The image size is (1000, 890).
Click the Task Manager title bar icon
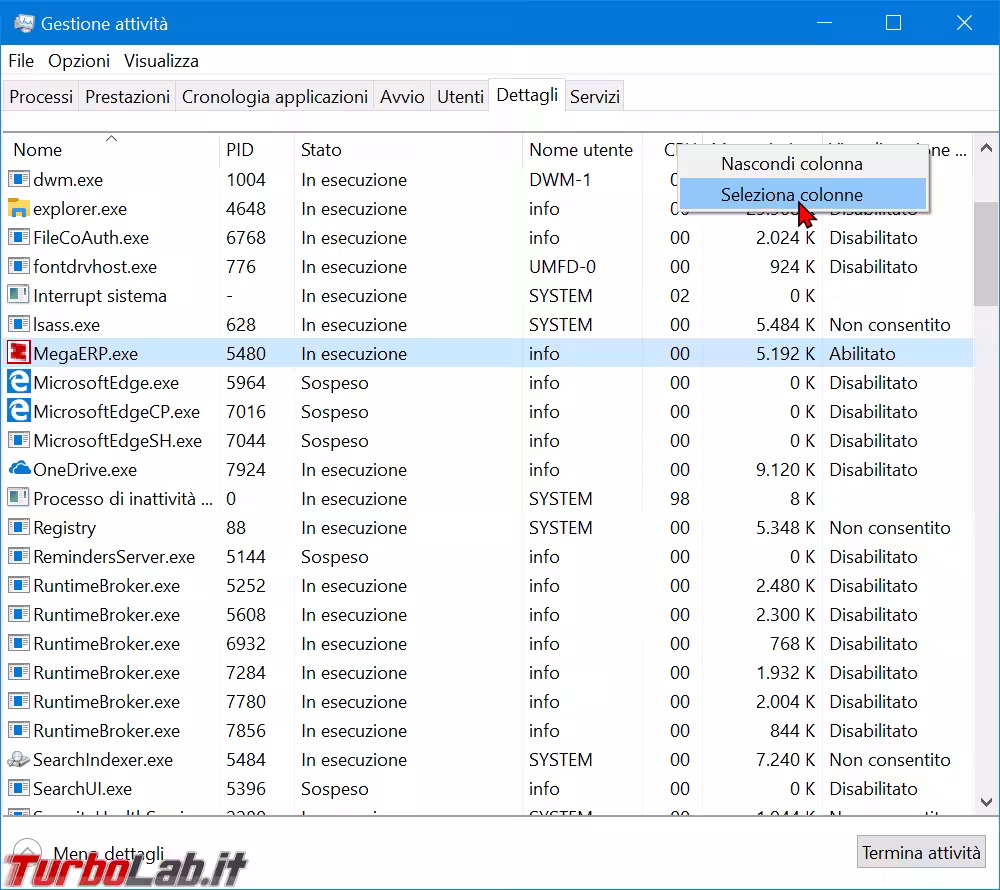[24, 23]
